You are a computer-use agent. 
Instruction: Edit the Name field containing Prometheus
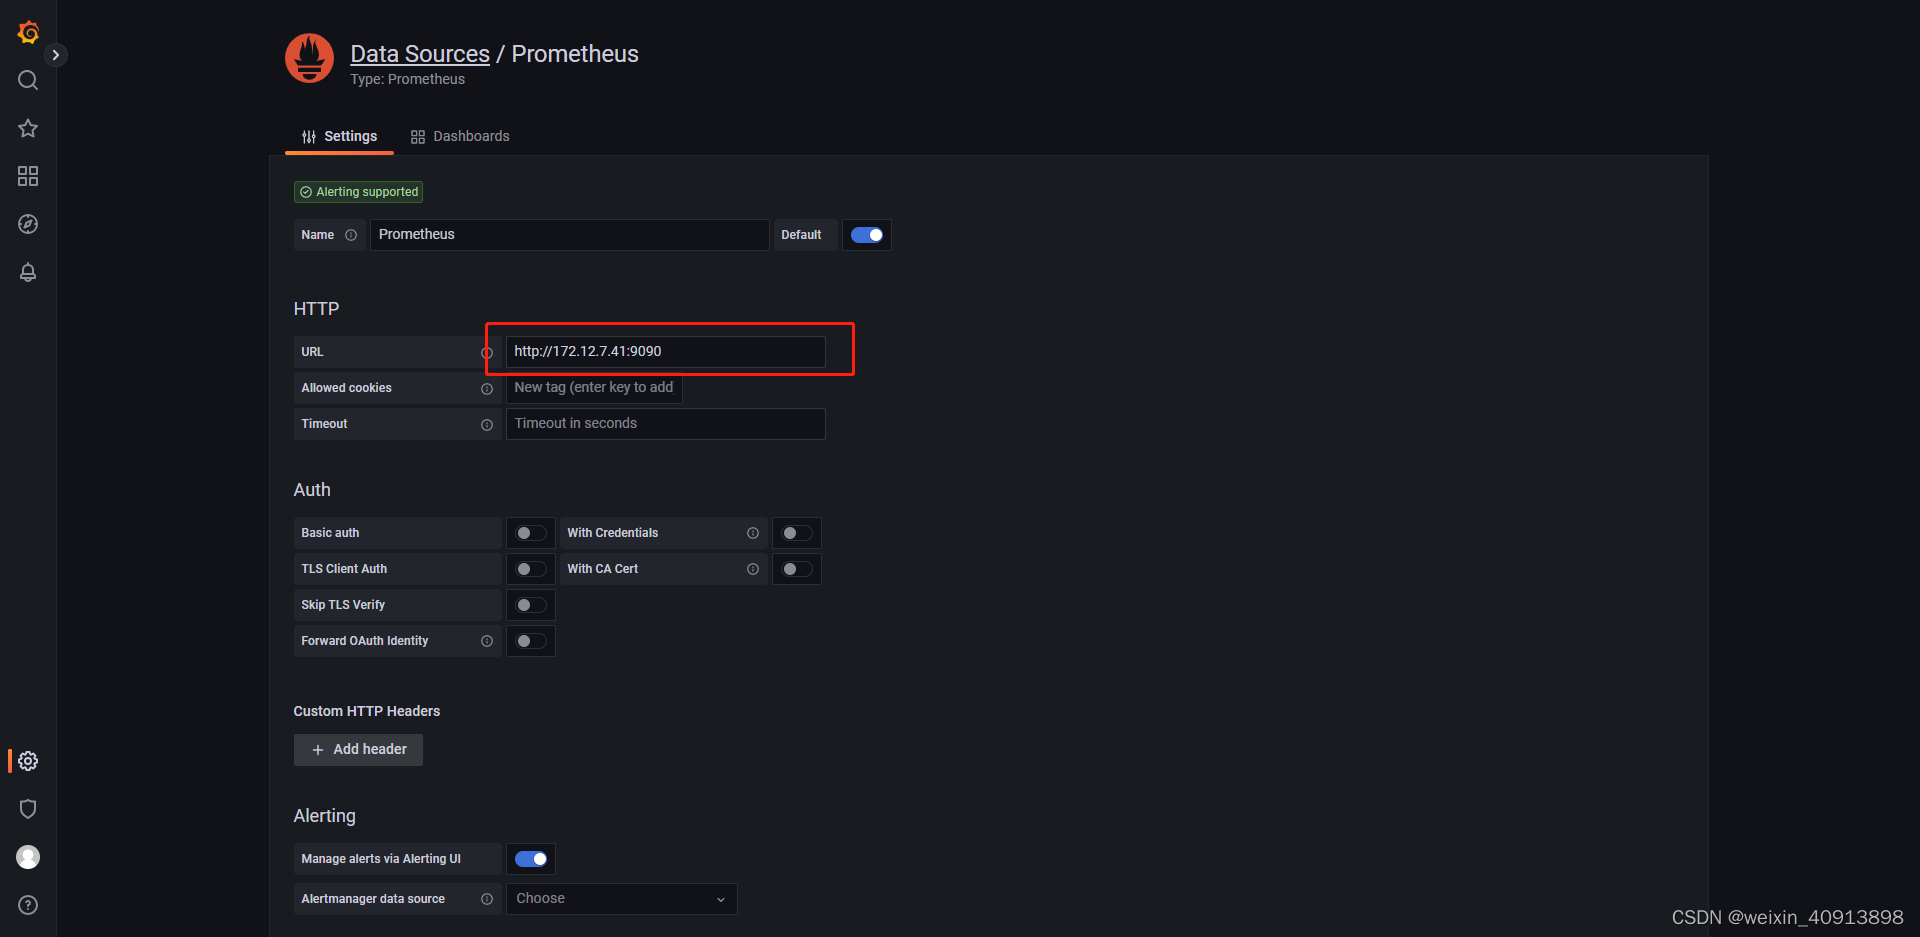(x=569, y=235)
